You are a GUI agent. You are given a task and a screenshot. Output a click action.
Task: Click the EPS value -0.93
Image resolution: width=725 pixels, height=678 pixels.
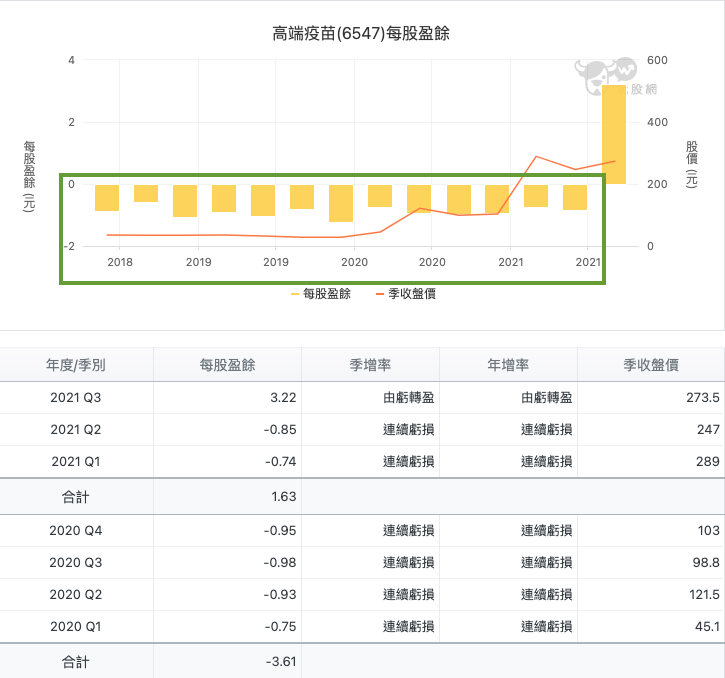[x=280, y=594]
